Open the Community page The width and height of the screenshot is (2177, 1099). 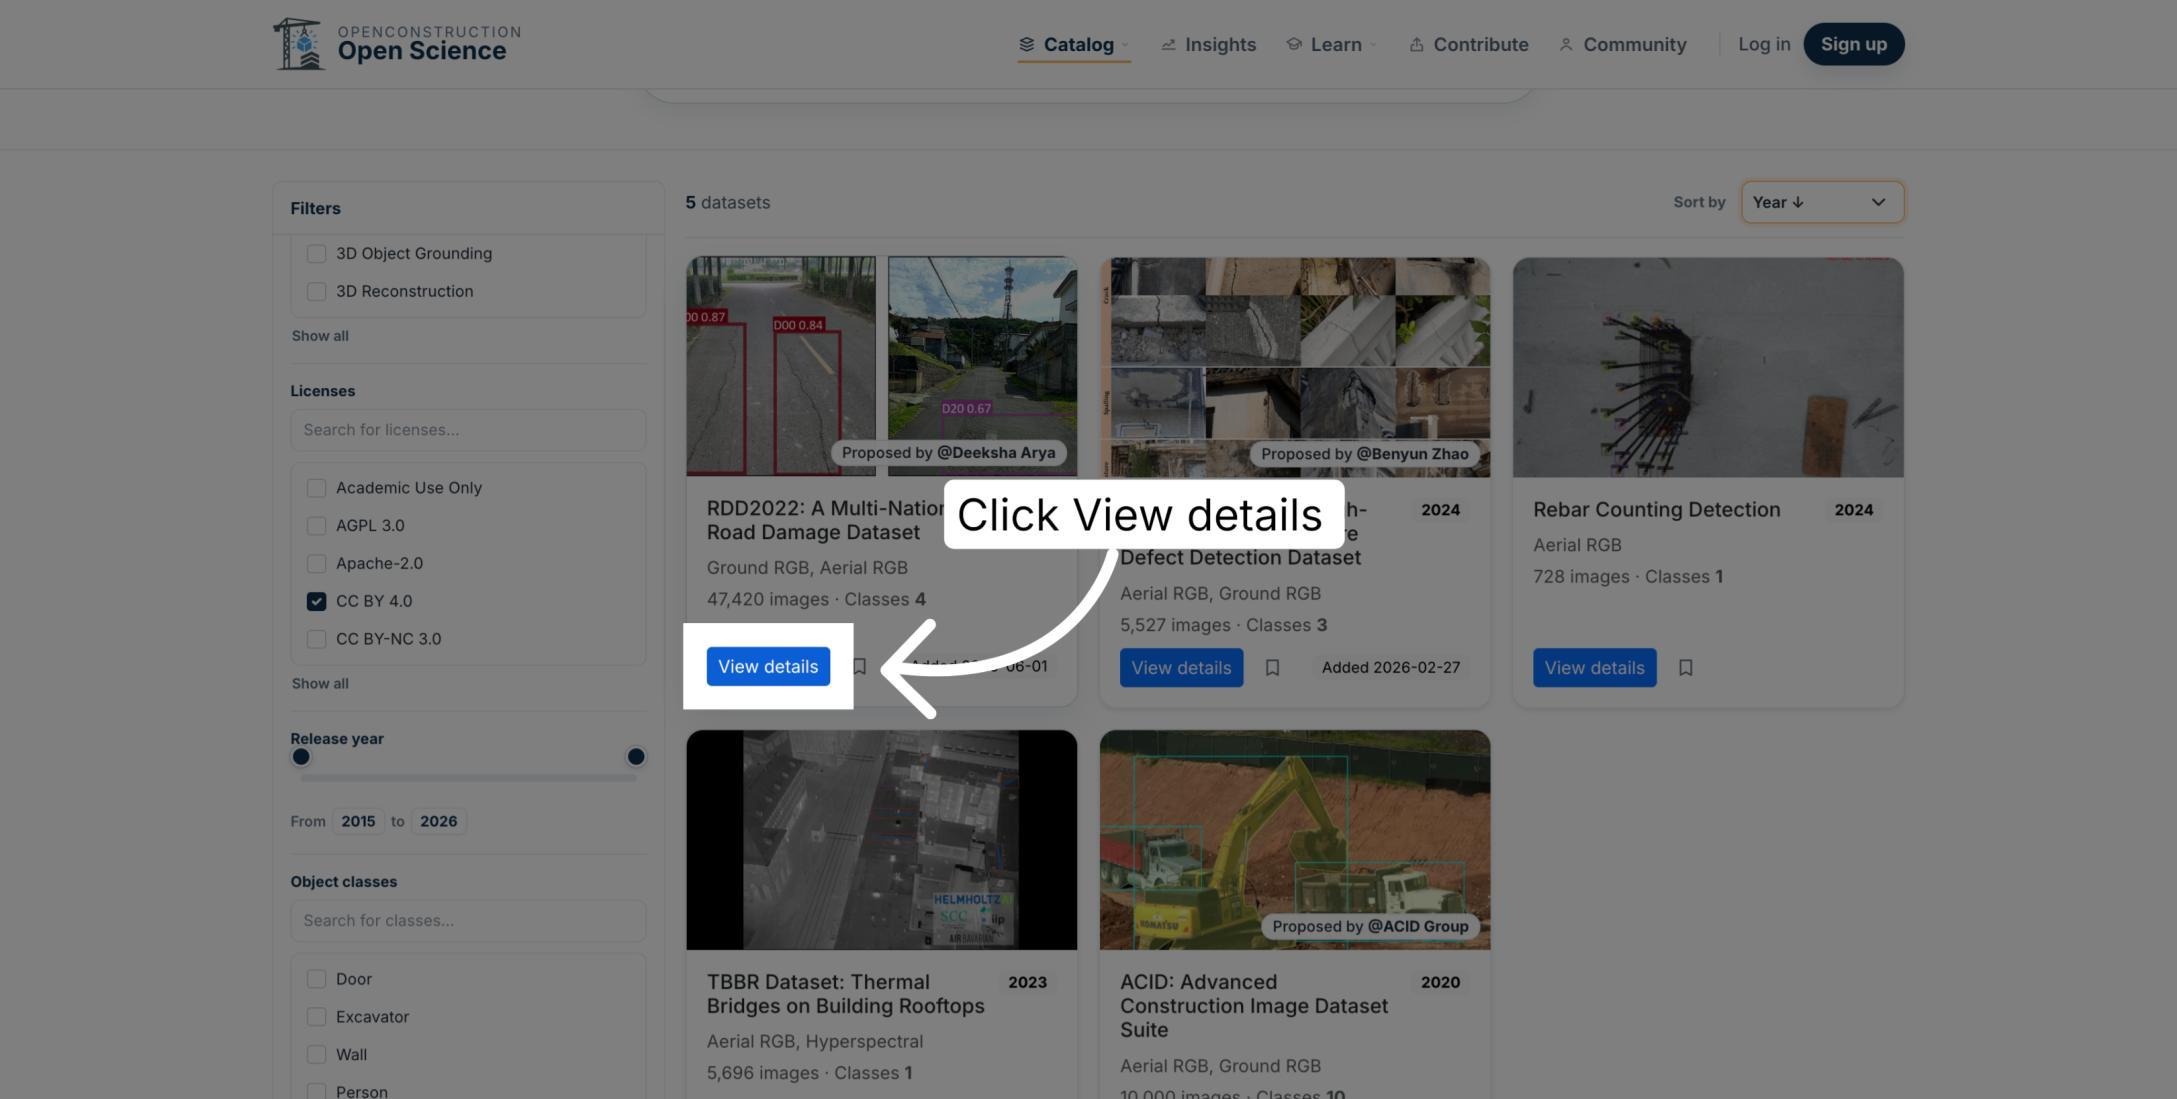(1622, 44)
